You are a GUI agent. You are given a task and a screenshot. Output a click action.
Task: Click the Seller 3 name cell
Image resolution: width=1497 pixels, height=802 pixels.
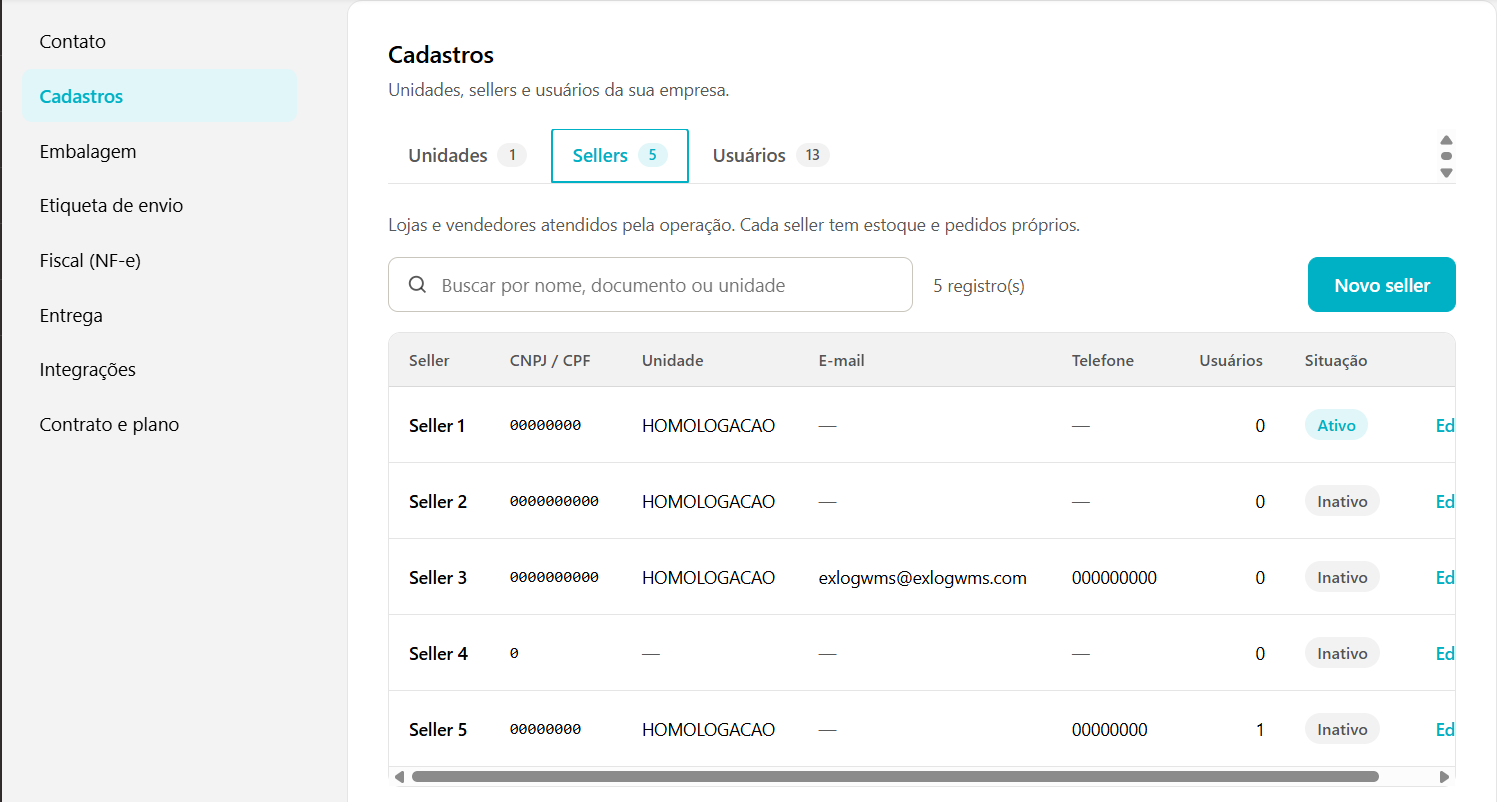coord(438,577)
